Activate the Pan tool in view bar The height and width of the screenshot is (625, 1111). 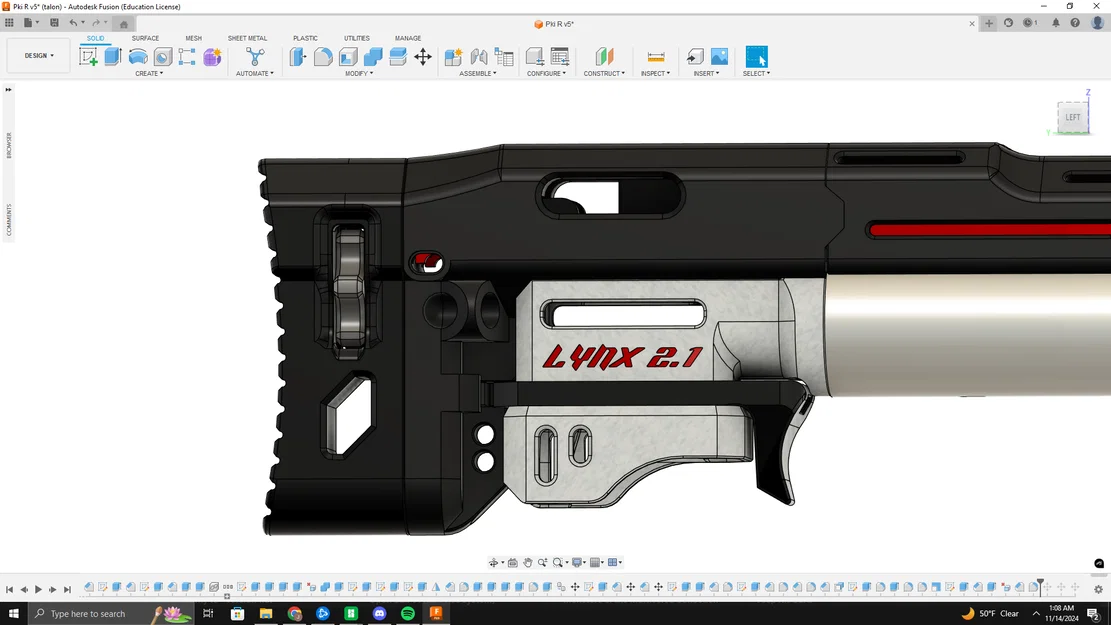pos(527,562)
